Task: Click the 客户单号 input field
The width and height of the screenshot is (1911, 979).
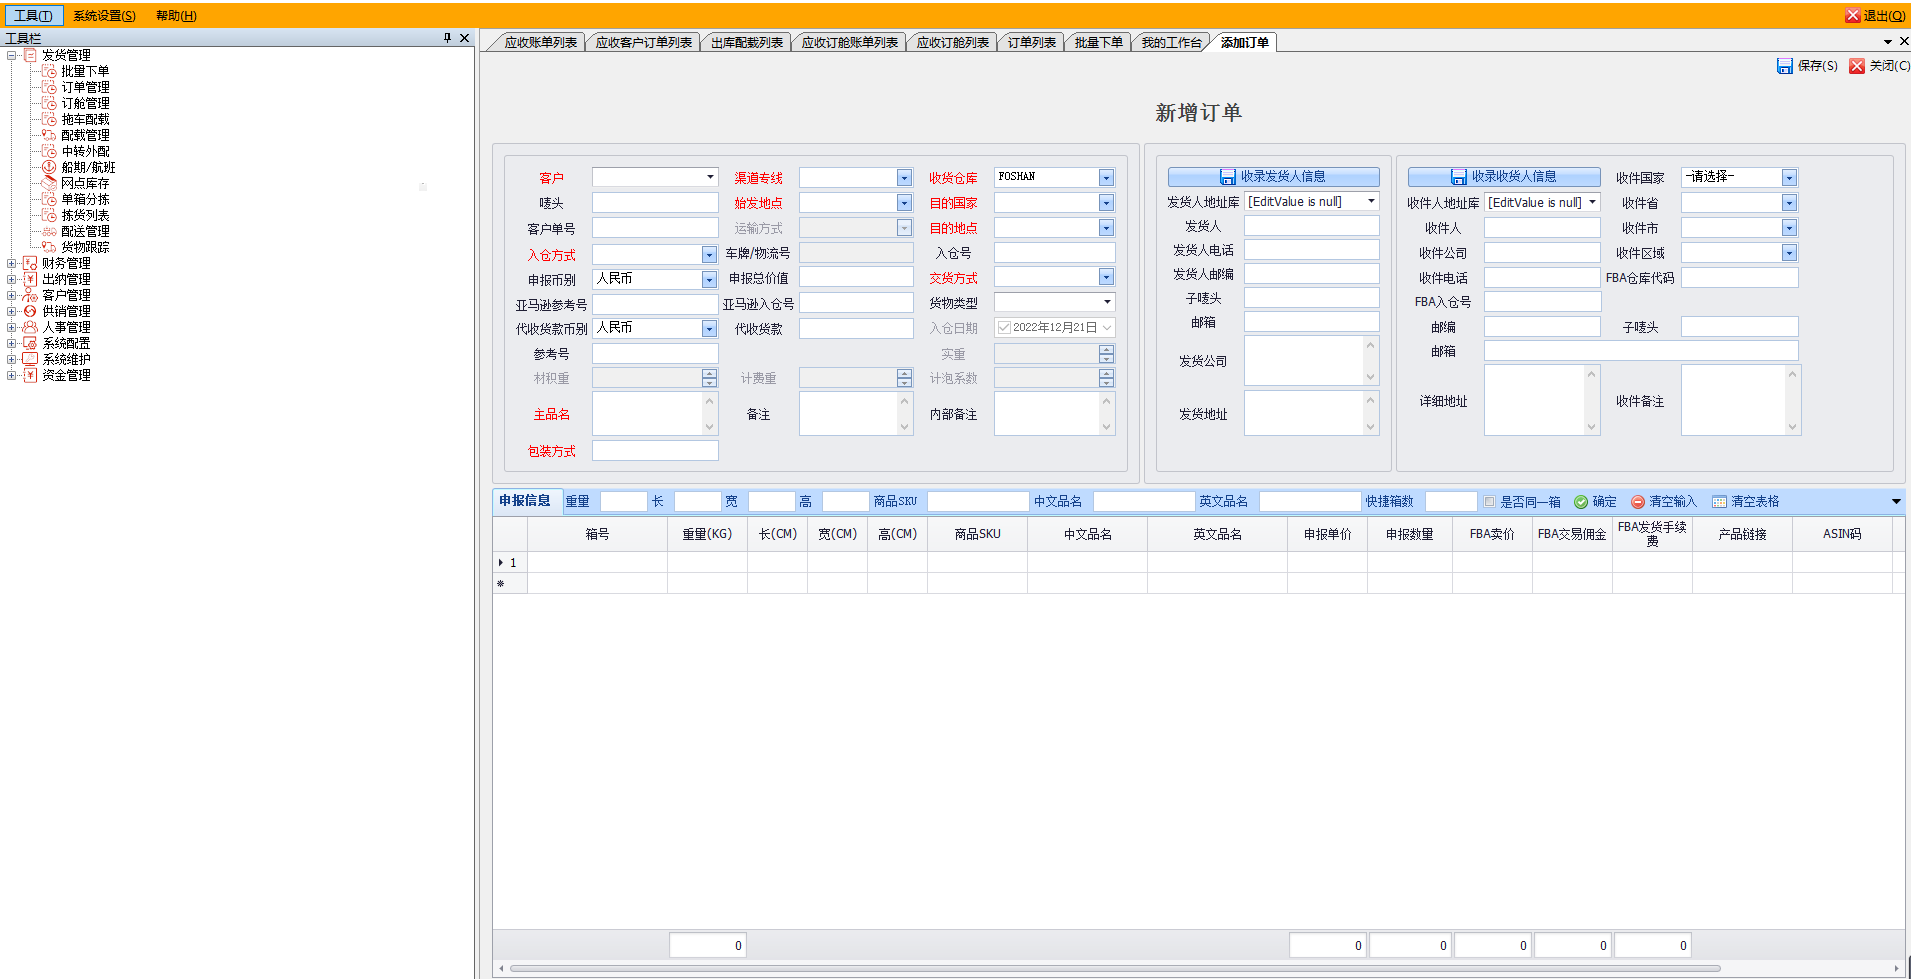Action: (655, 228)
